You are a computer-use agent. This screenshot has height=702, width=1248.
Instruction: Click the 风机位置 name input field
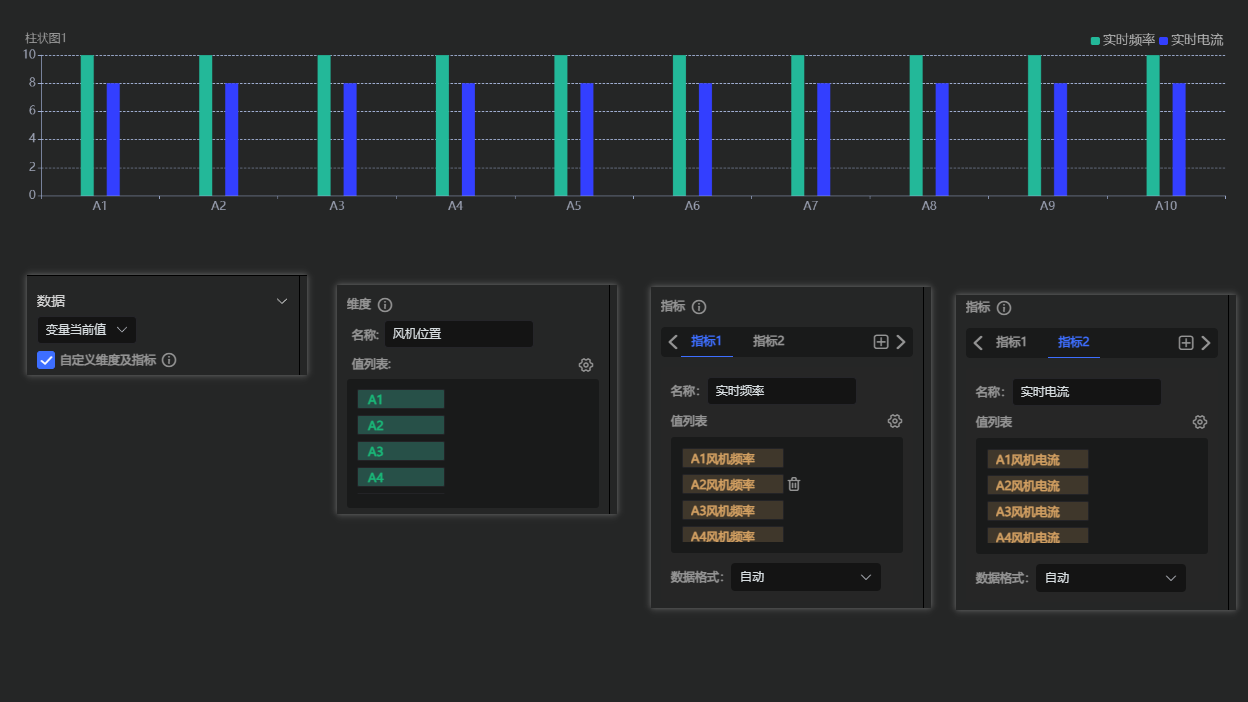(458, 334)
